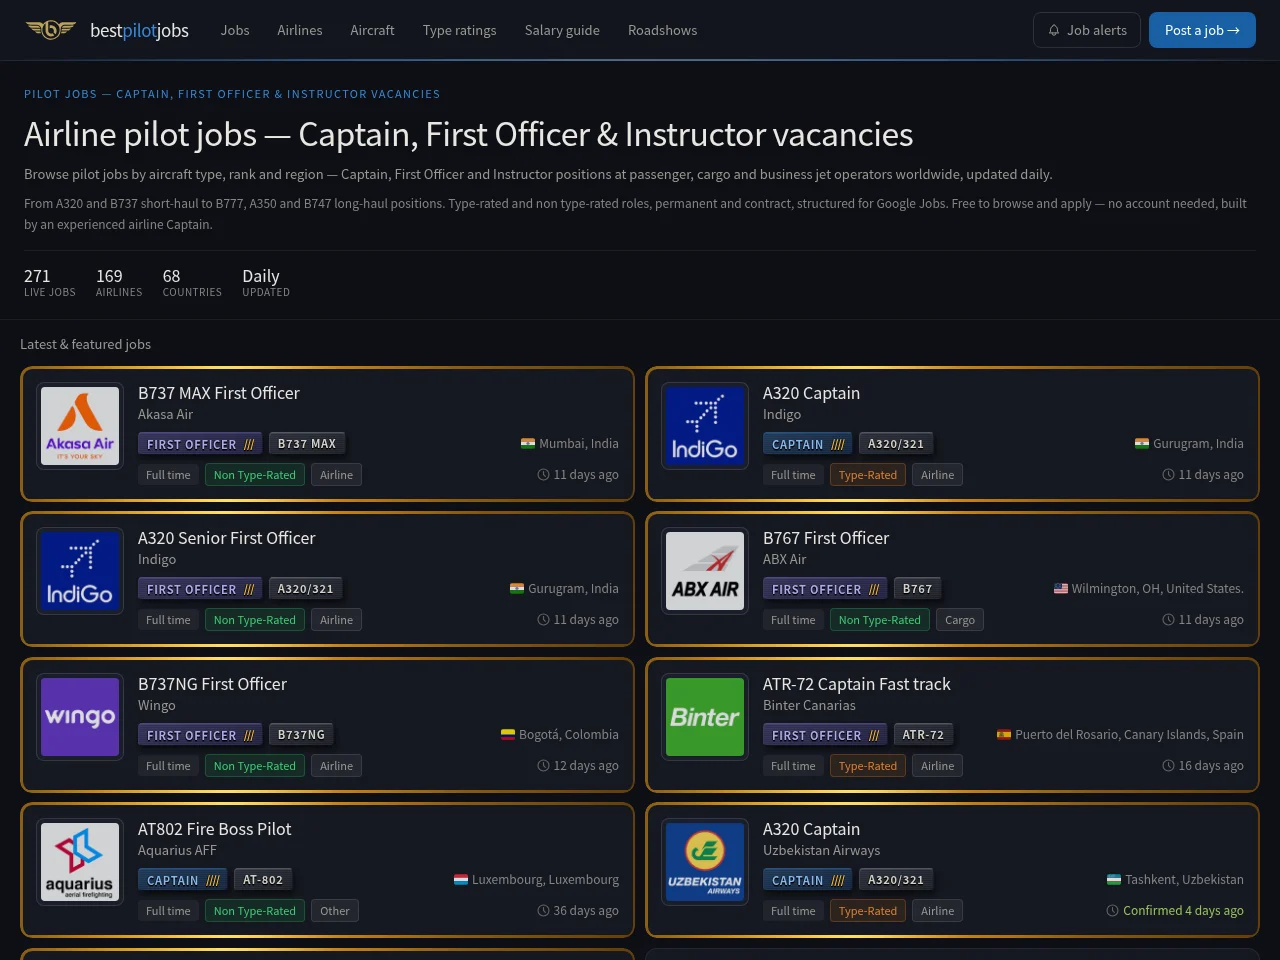1280x960 pixels.
Task: Click the FIRST OFFICER badge on Akasa Air card
Action: (x=200, y=443)
